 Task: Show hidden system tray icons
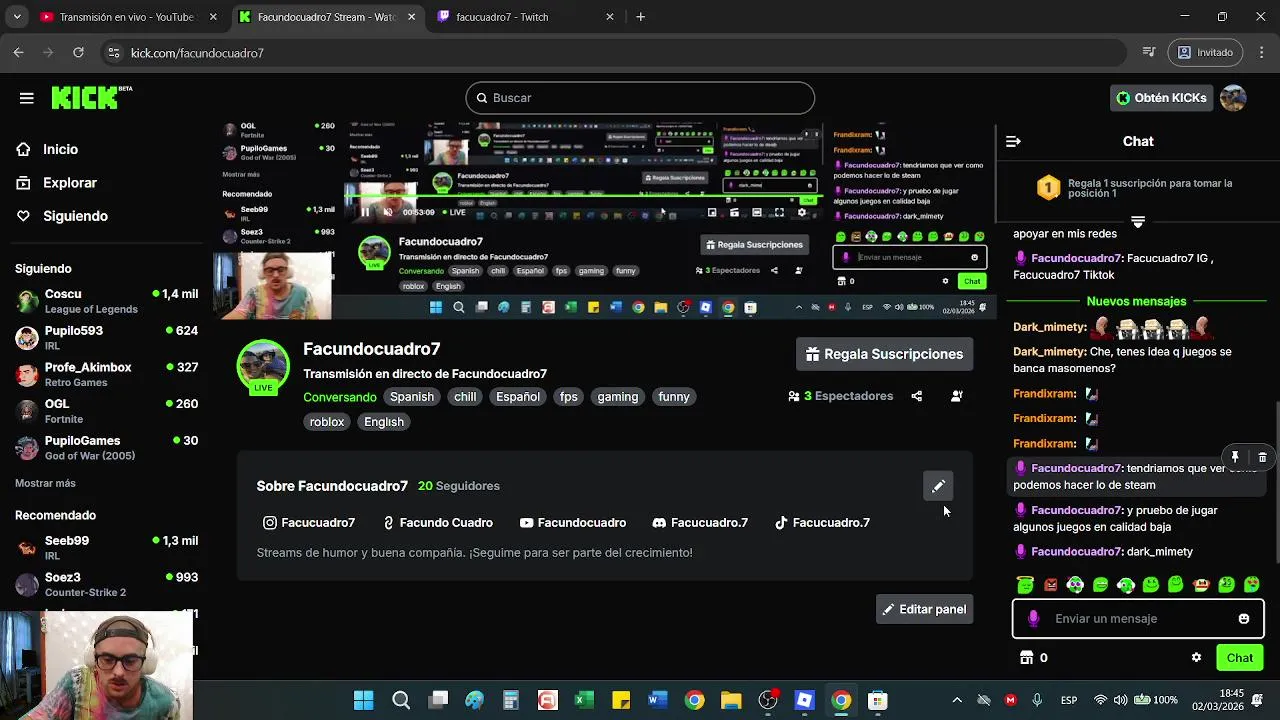click(957, 701)
